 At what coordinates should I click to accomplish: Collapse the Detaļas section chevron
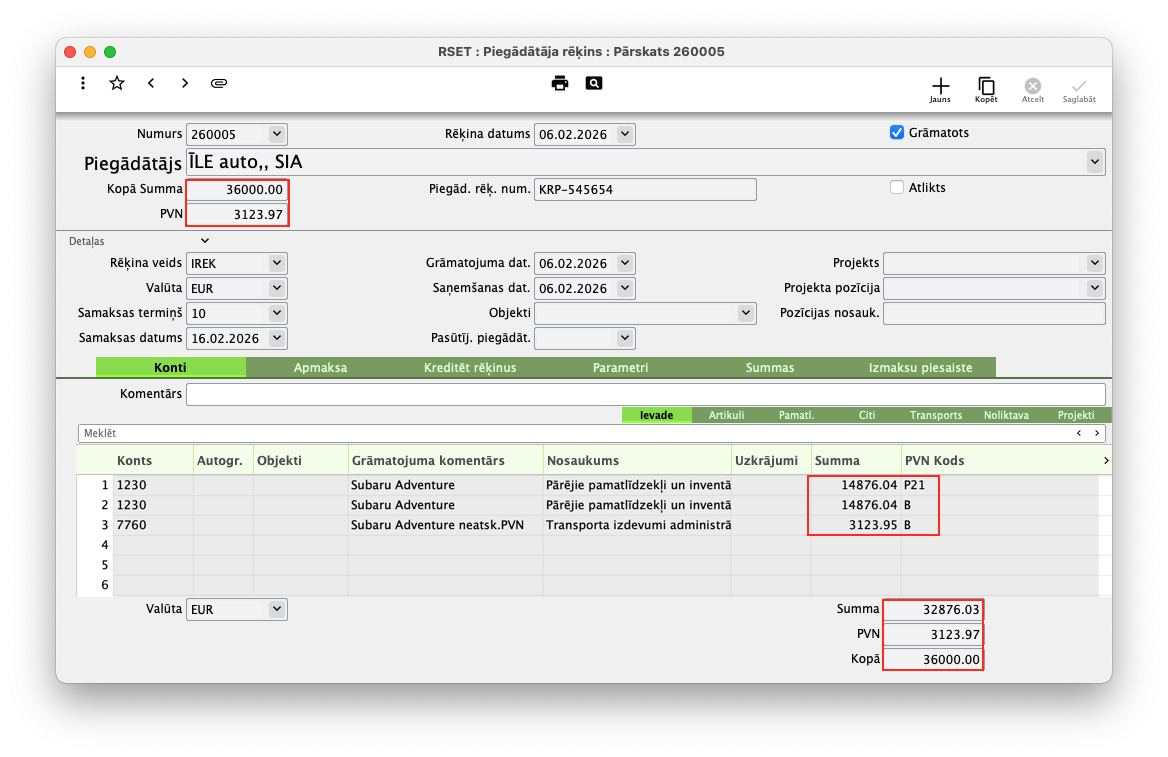(205, 241)
